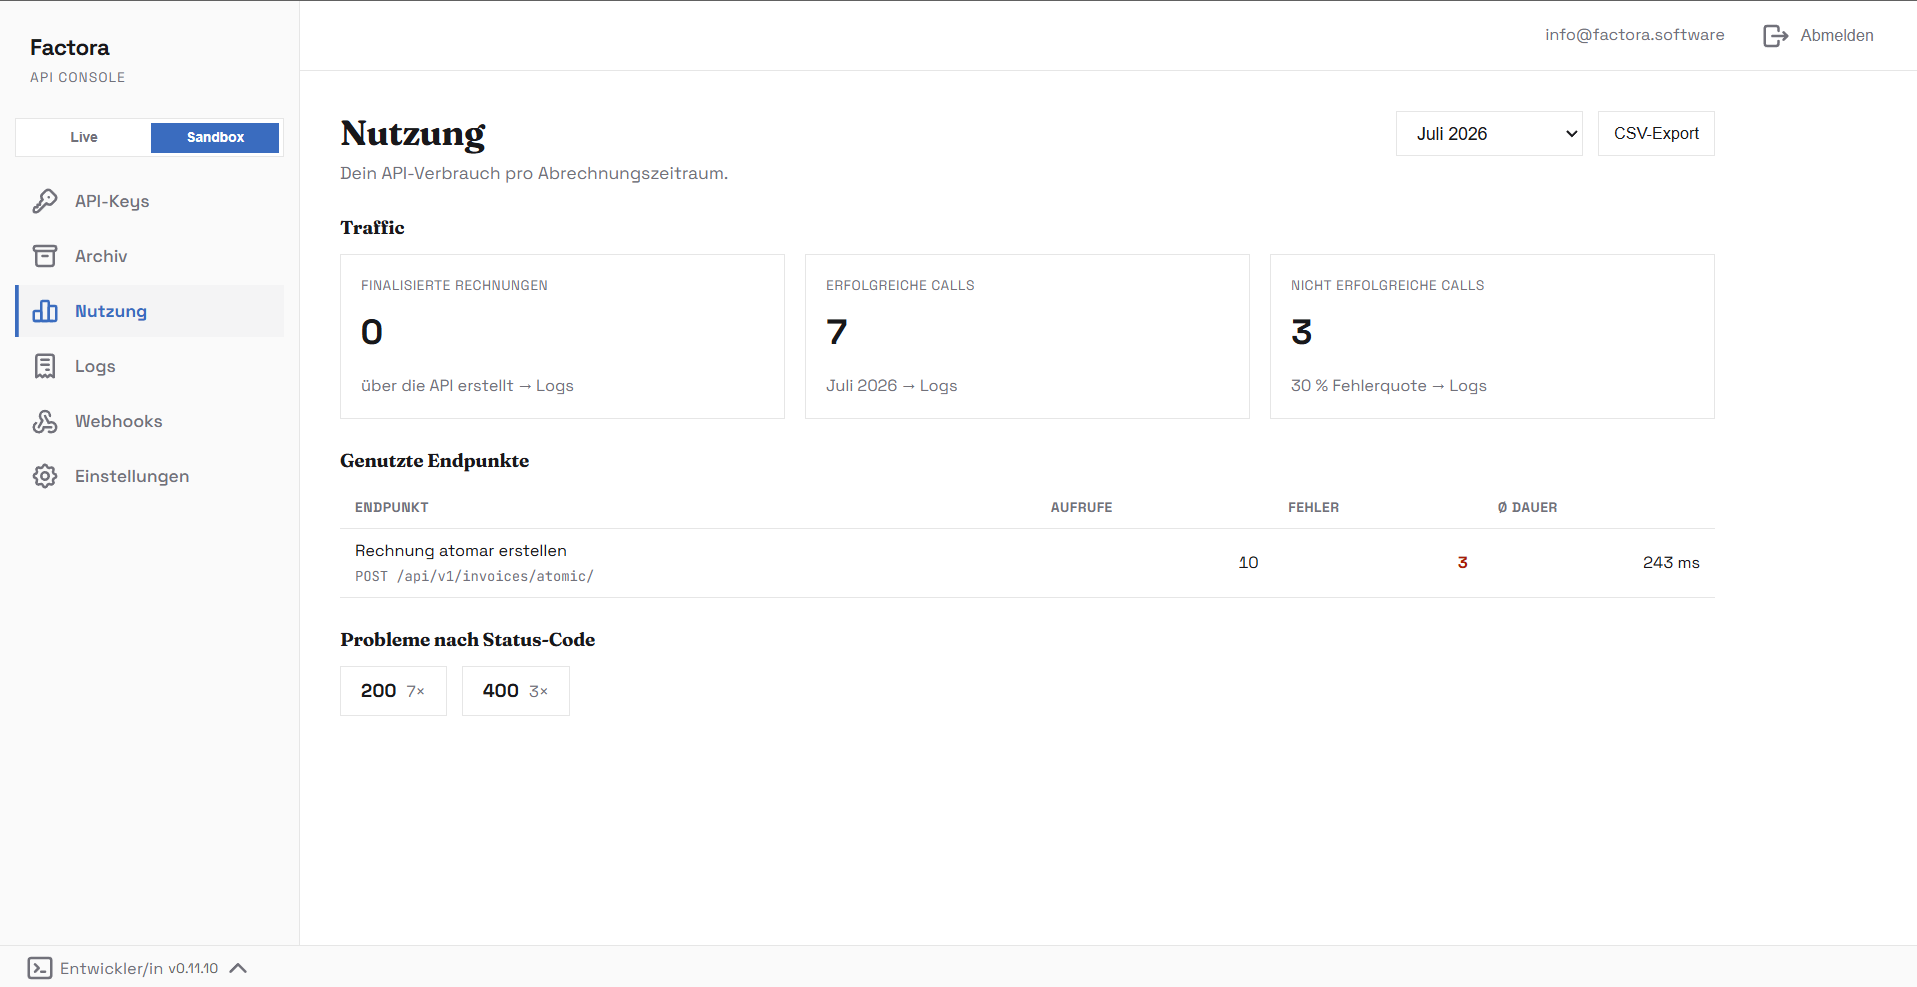Click the Archiv box icon
The image size is (1917, 987).
[45, 256]
